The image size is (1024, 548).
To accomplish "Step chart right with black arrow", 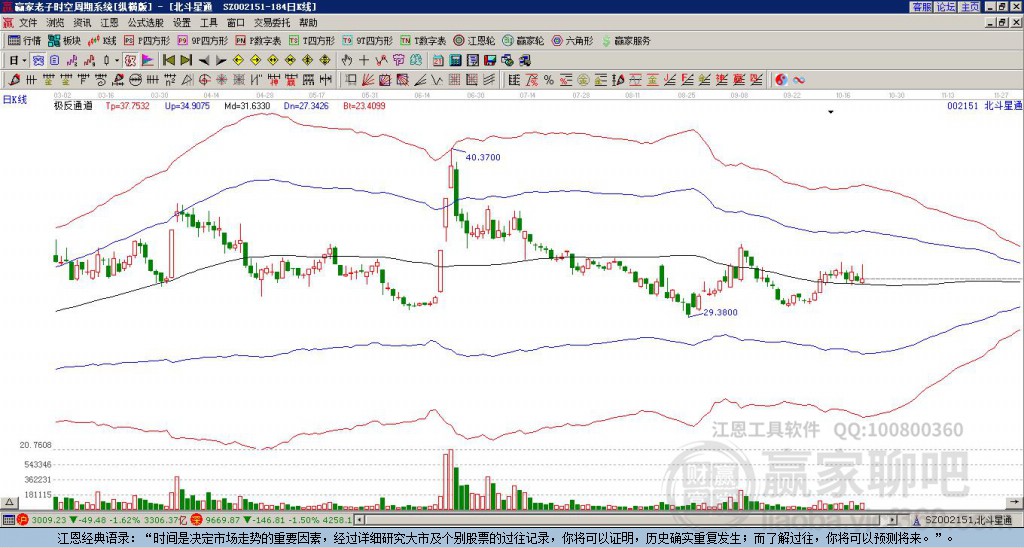I will 221,61.
